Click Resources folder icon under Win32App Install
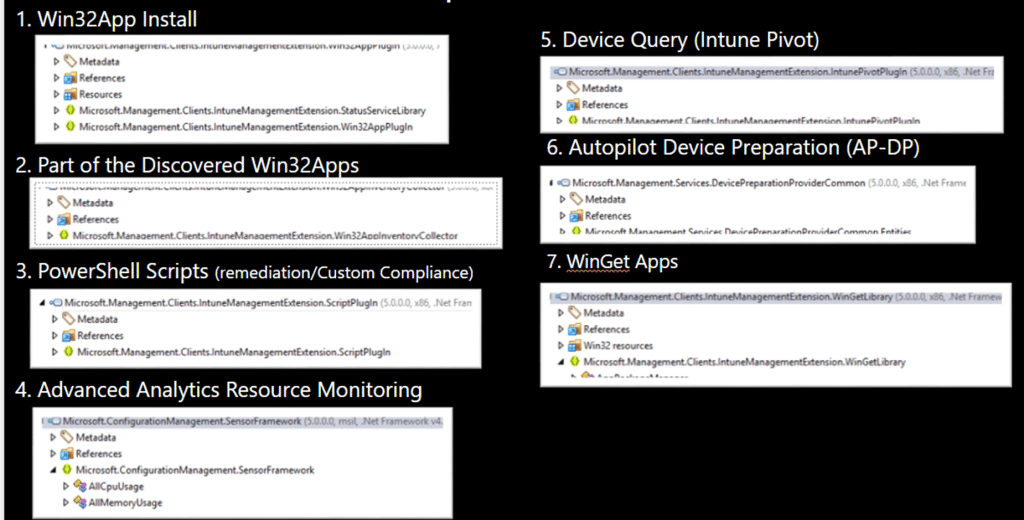1024x520 pixels. 70,94
